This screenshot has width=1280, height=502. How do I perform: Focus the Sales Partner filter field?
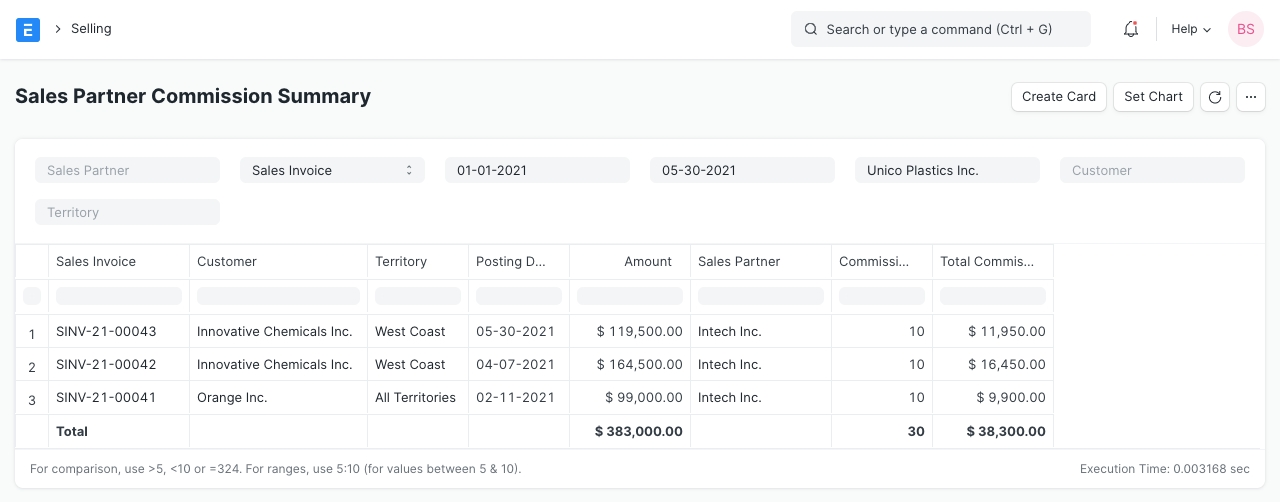pyautogui.click(x=127, y=171)
